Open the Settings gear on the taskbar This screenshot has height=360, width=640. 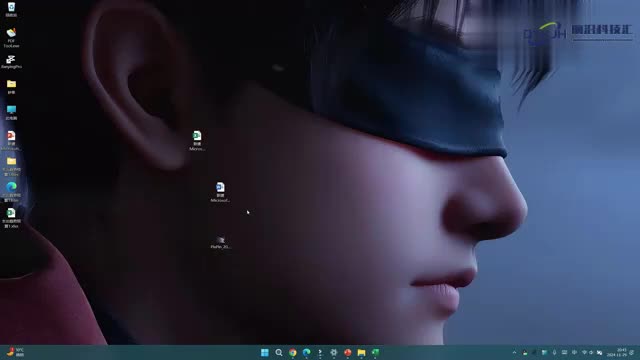point(334,352)
